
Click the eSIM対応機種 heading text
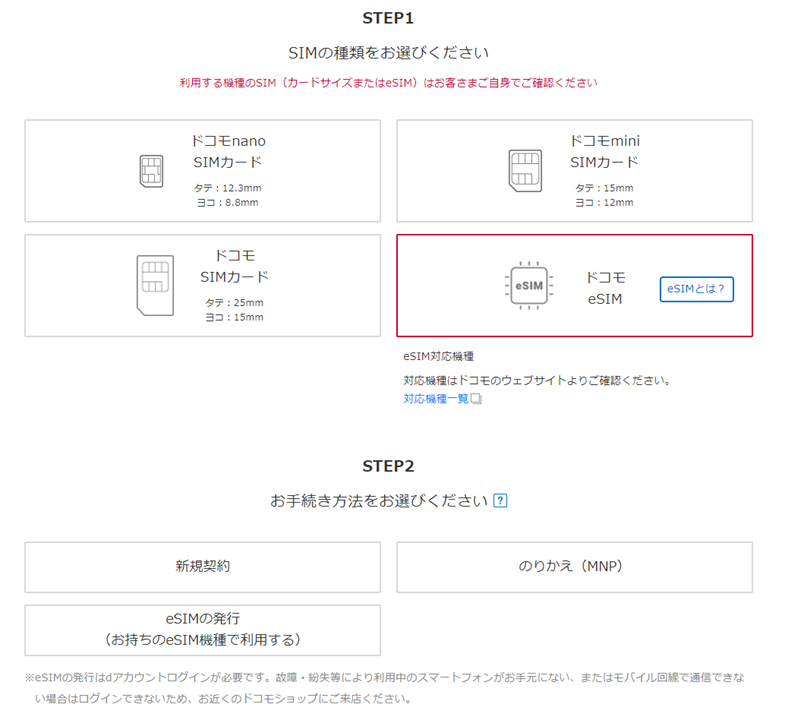tap(438, 356)
